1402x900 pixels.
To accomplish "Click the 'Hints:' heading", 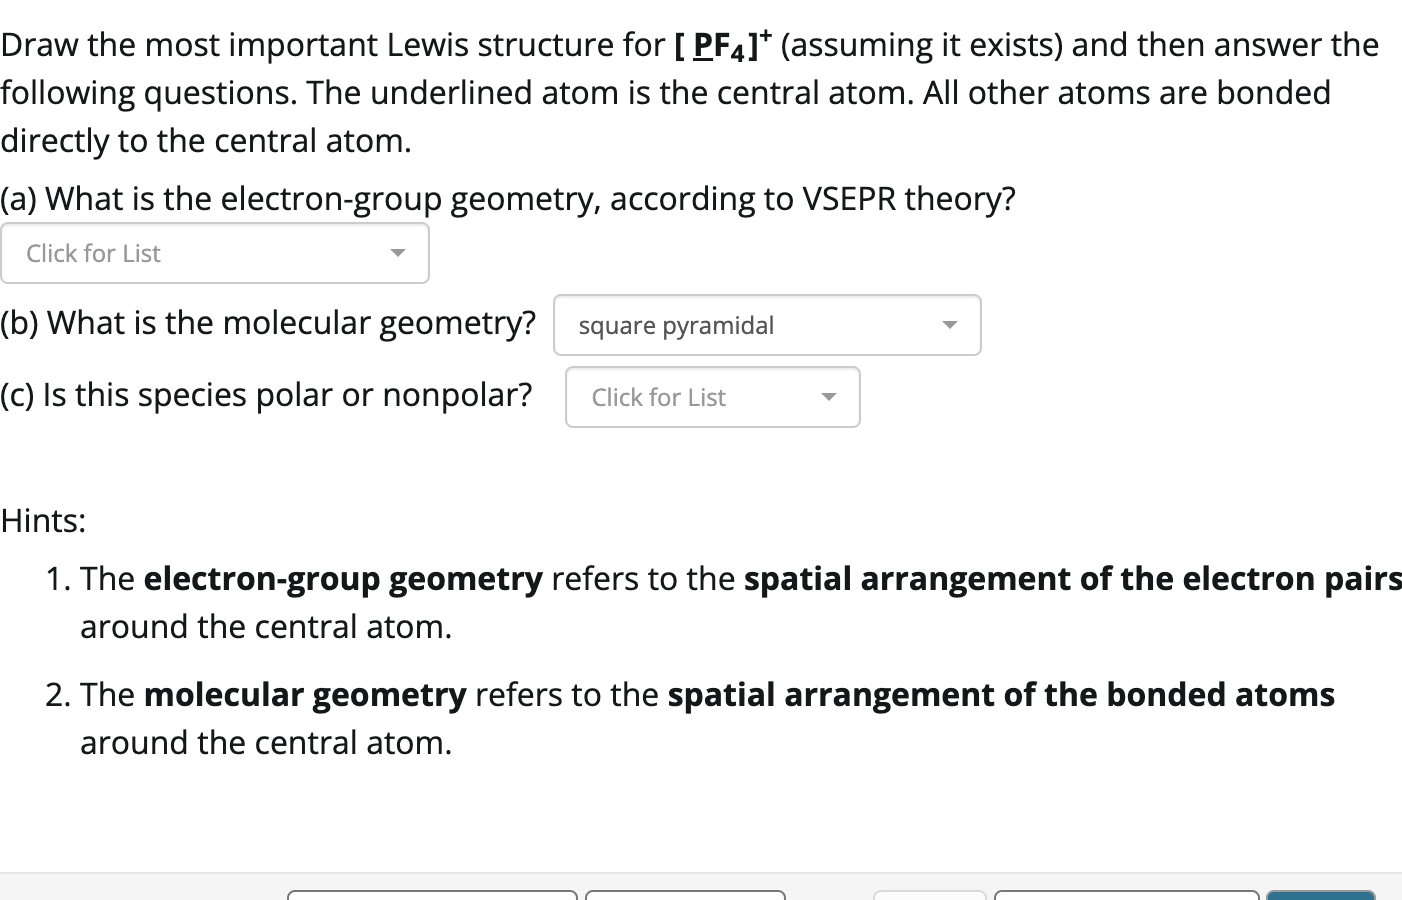I will pyautogui.click(x=44, y=520).
